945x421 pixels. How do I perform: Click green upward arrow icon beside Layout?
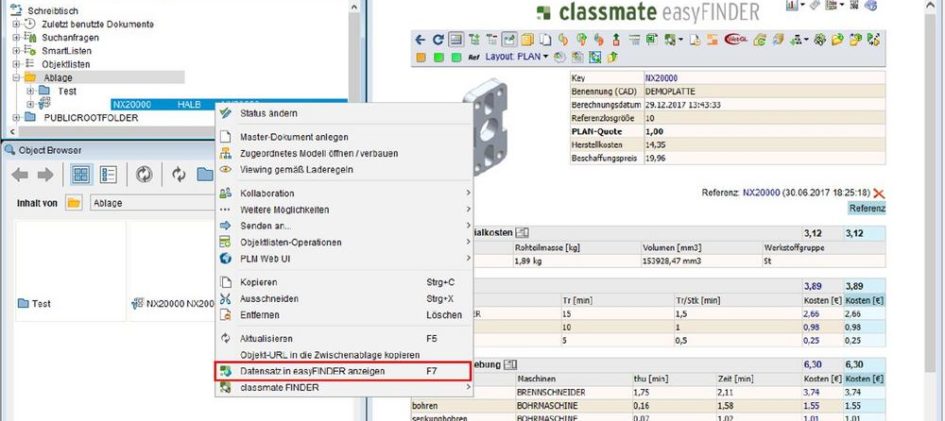[x=612, y=57]
